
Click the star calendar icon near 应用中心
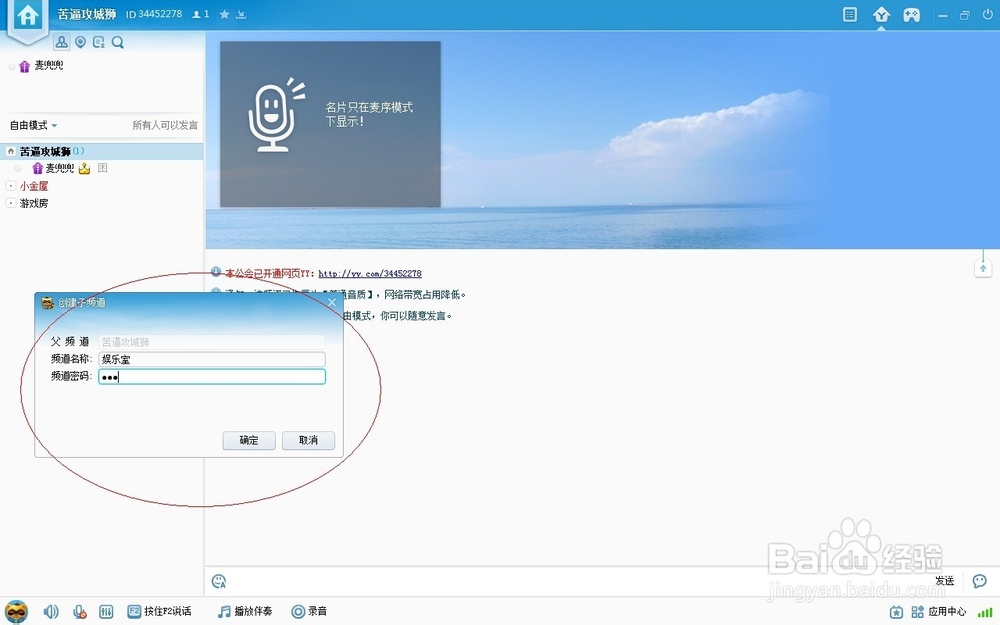point(896,612)
